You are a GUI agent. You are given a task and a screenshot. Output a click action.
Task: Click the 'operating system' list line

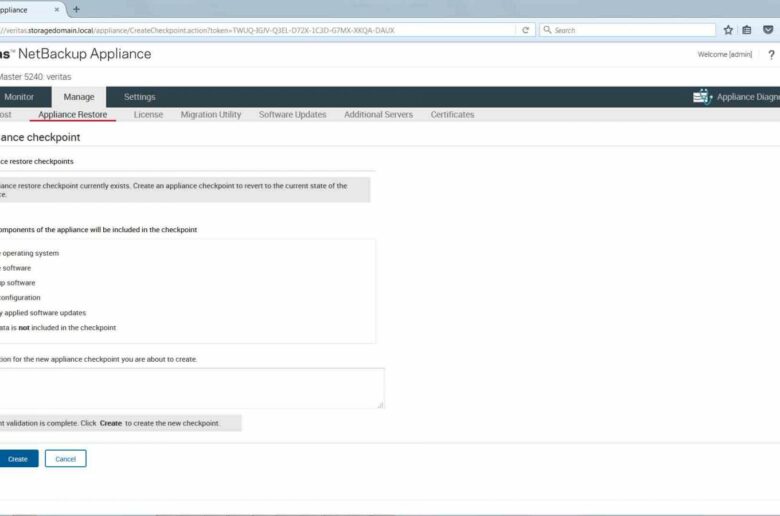[x=29, y=253]
